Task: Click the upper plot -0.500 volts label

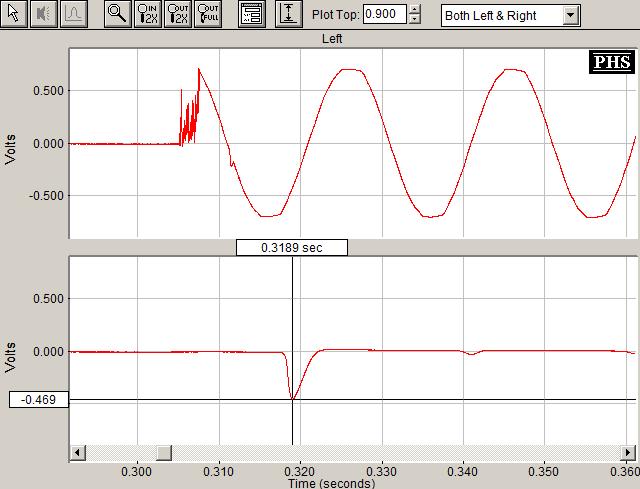Action: click(x=47, y=196)
